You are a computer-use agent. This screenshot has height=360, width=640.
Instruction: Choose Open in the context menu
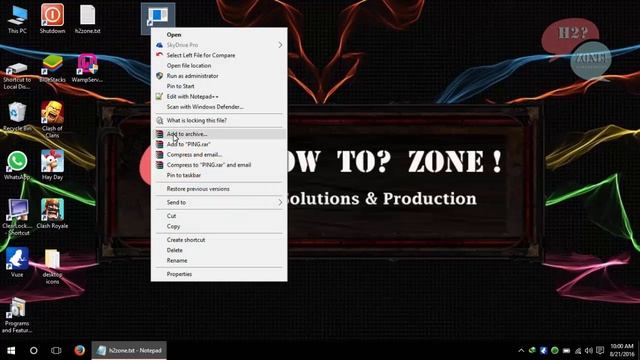click(x=219, y=35)
